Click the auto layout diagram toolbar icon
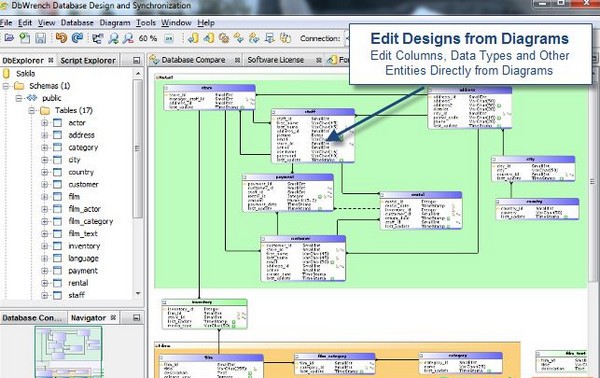 (x=98, y=38)
